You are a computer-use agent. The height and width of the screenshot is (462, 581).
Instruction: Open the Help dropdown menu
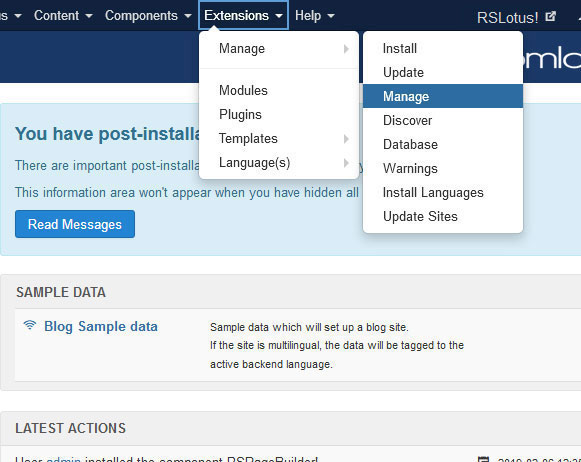[315, 16]
